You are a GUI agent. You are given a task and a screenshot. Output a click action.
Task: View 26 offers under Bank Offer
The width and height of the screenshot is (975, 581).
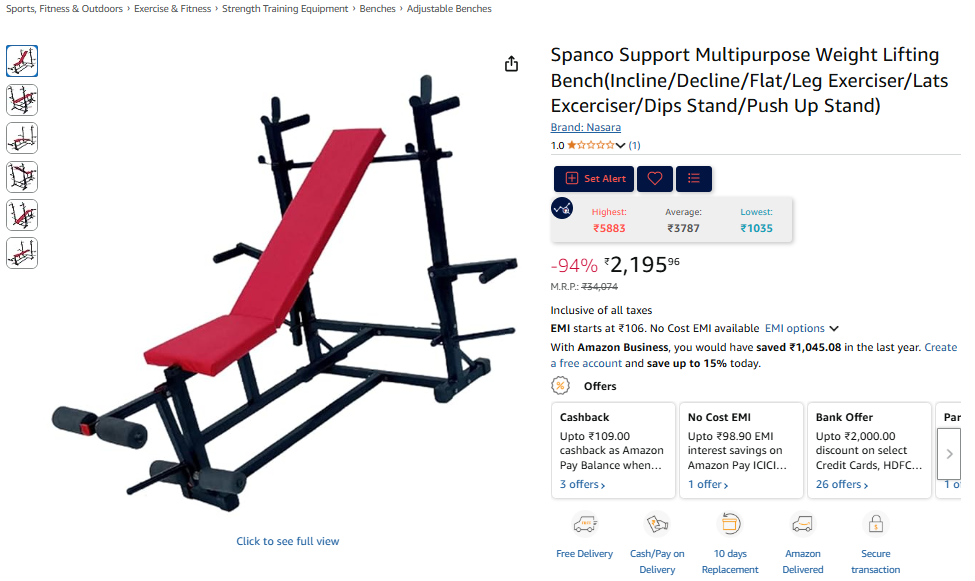tap(841, 485)
